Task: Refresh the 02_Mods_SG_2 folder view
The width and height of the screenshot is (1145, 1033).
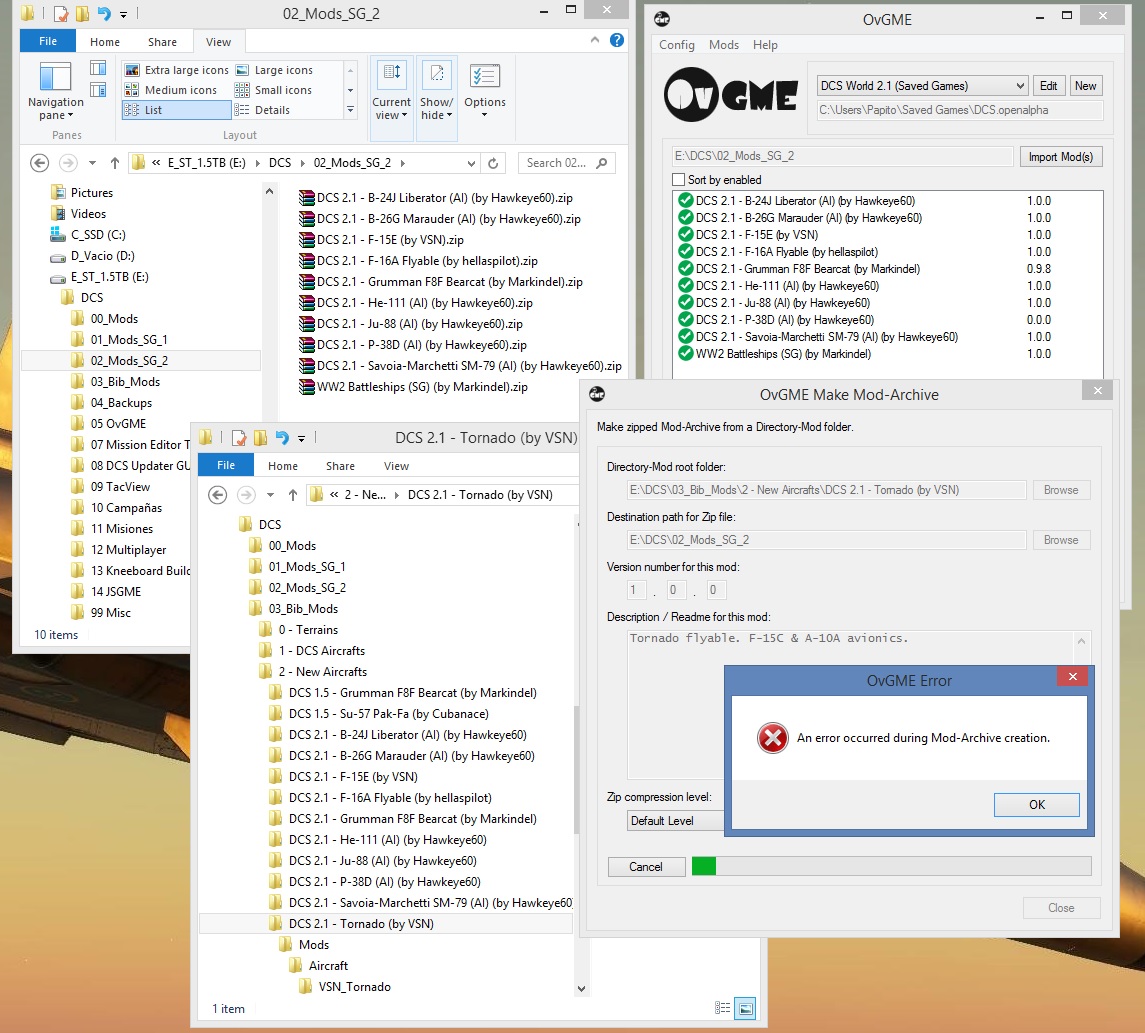Action: pyautogui.click(x=493, y=163)
